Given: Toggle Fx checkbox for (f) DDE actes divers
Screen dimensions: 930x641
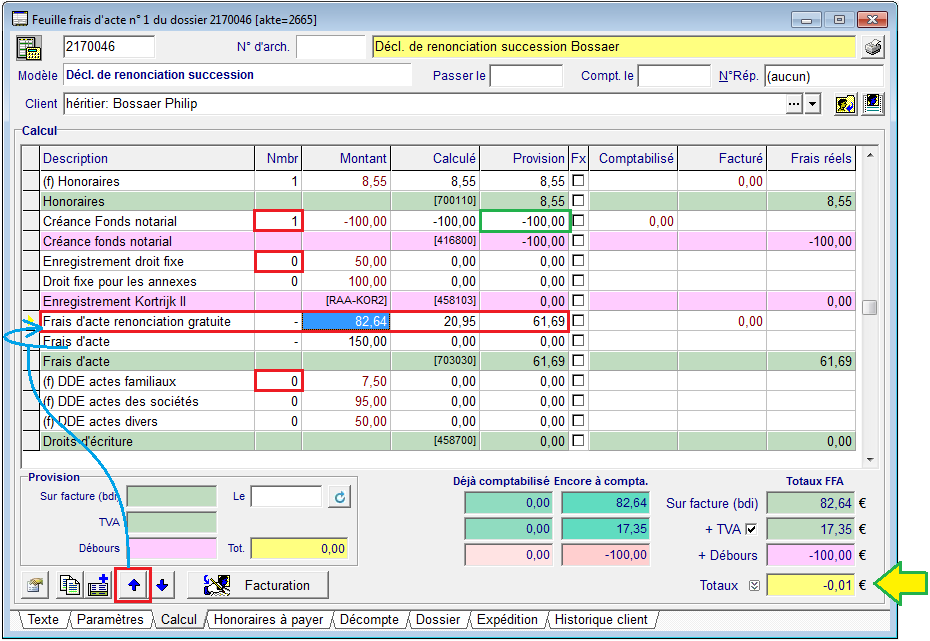Looking at the screenshot, I should point(578,420).
